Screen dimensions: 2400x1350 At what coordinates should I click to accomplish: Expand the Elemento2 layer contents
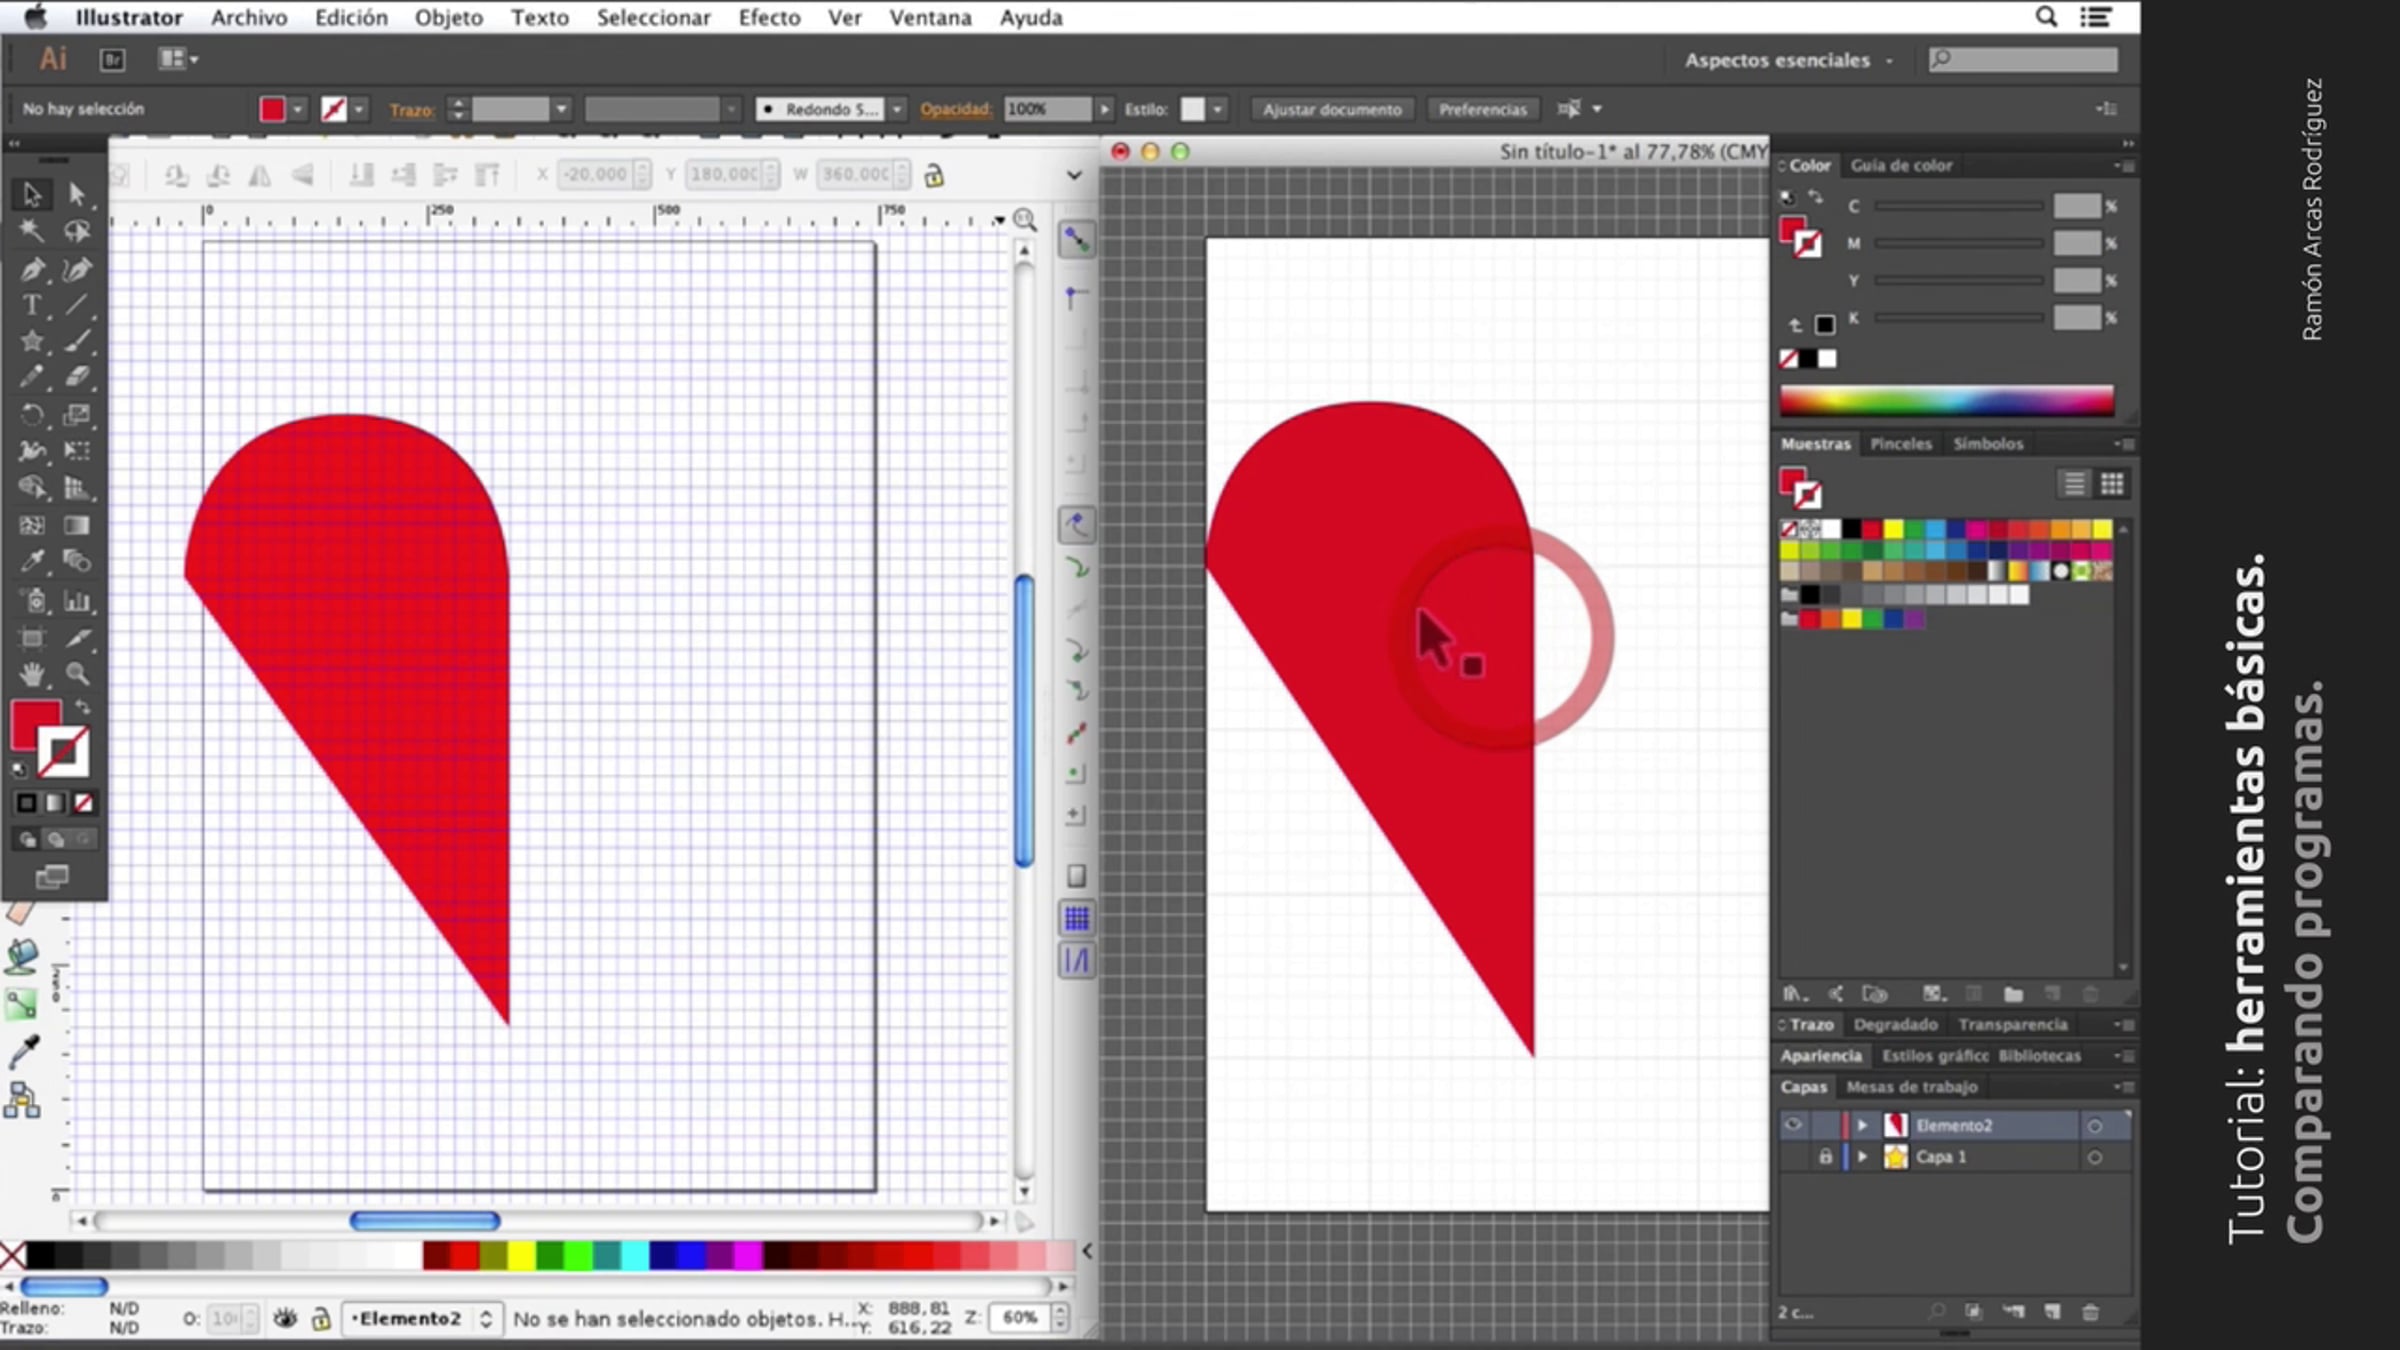click(x=1862, y=1125)
